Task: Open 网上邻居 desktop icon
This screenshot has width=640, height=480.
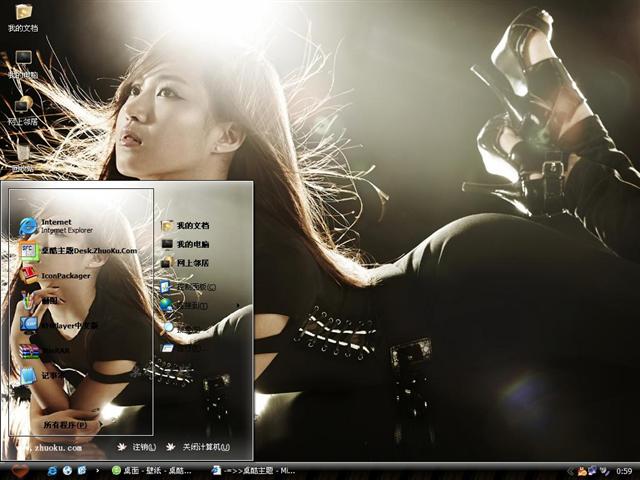Action: tap(23, 110)
